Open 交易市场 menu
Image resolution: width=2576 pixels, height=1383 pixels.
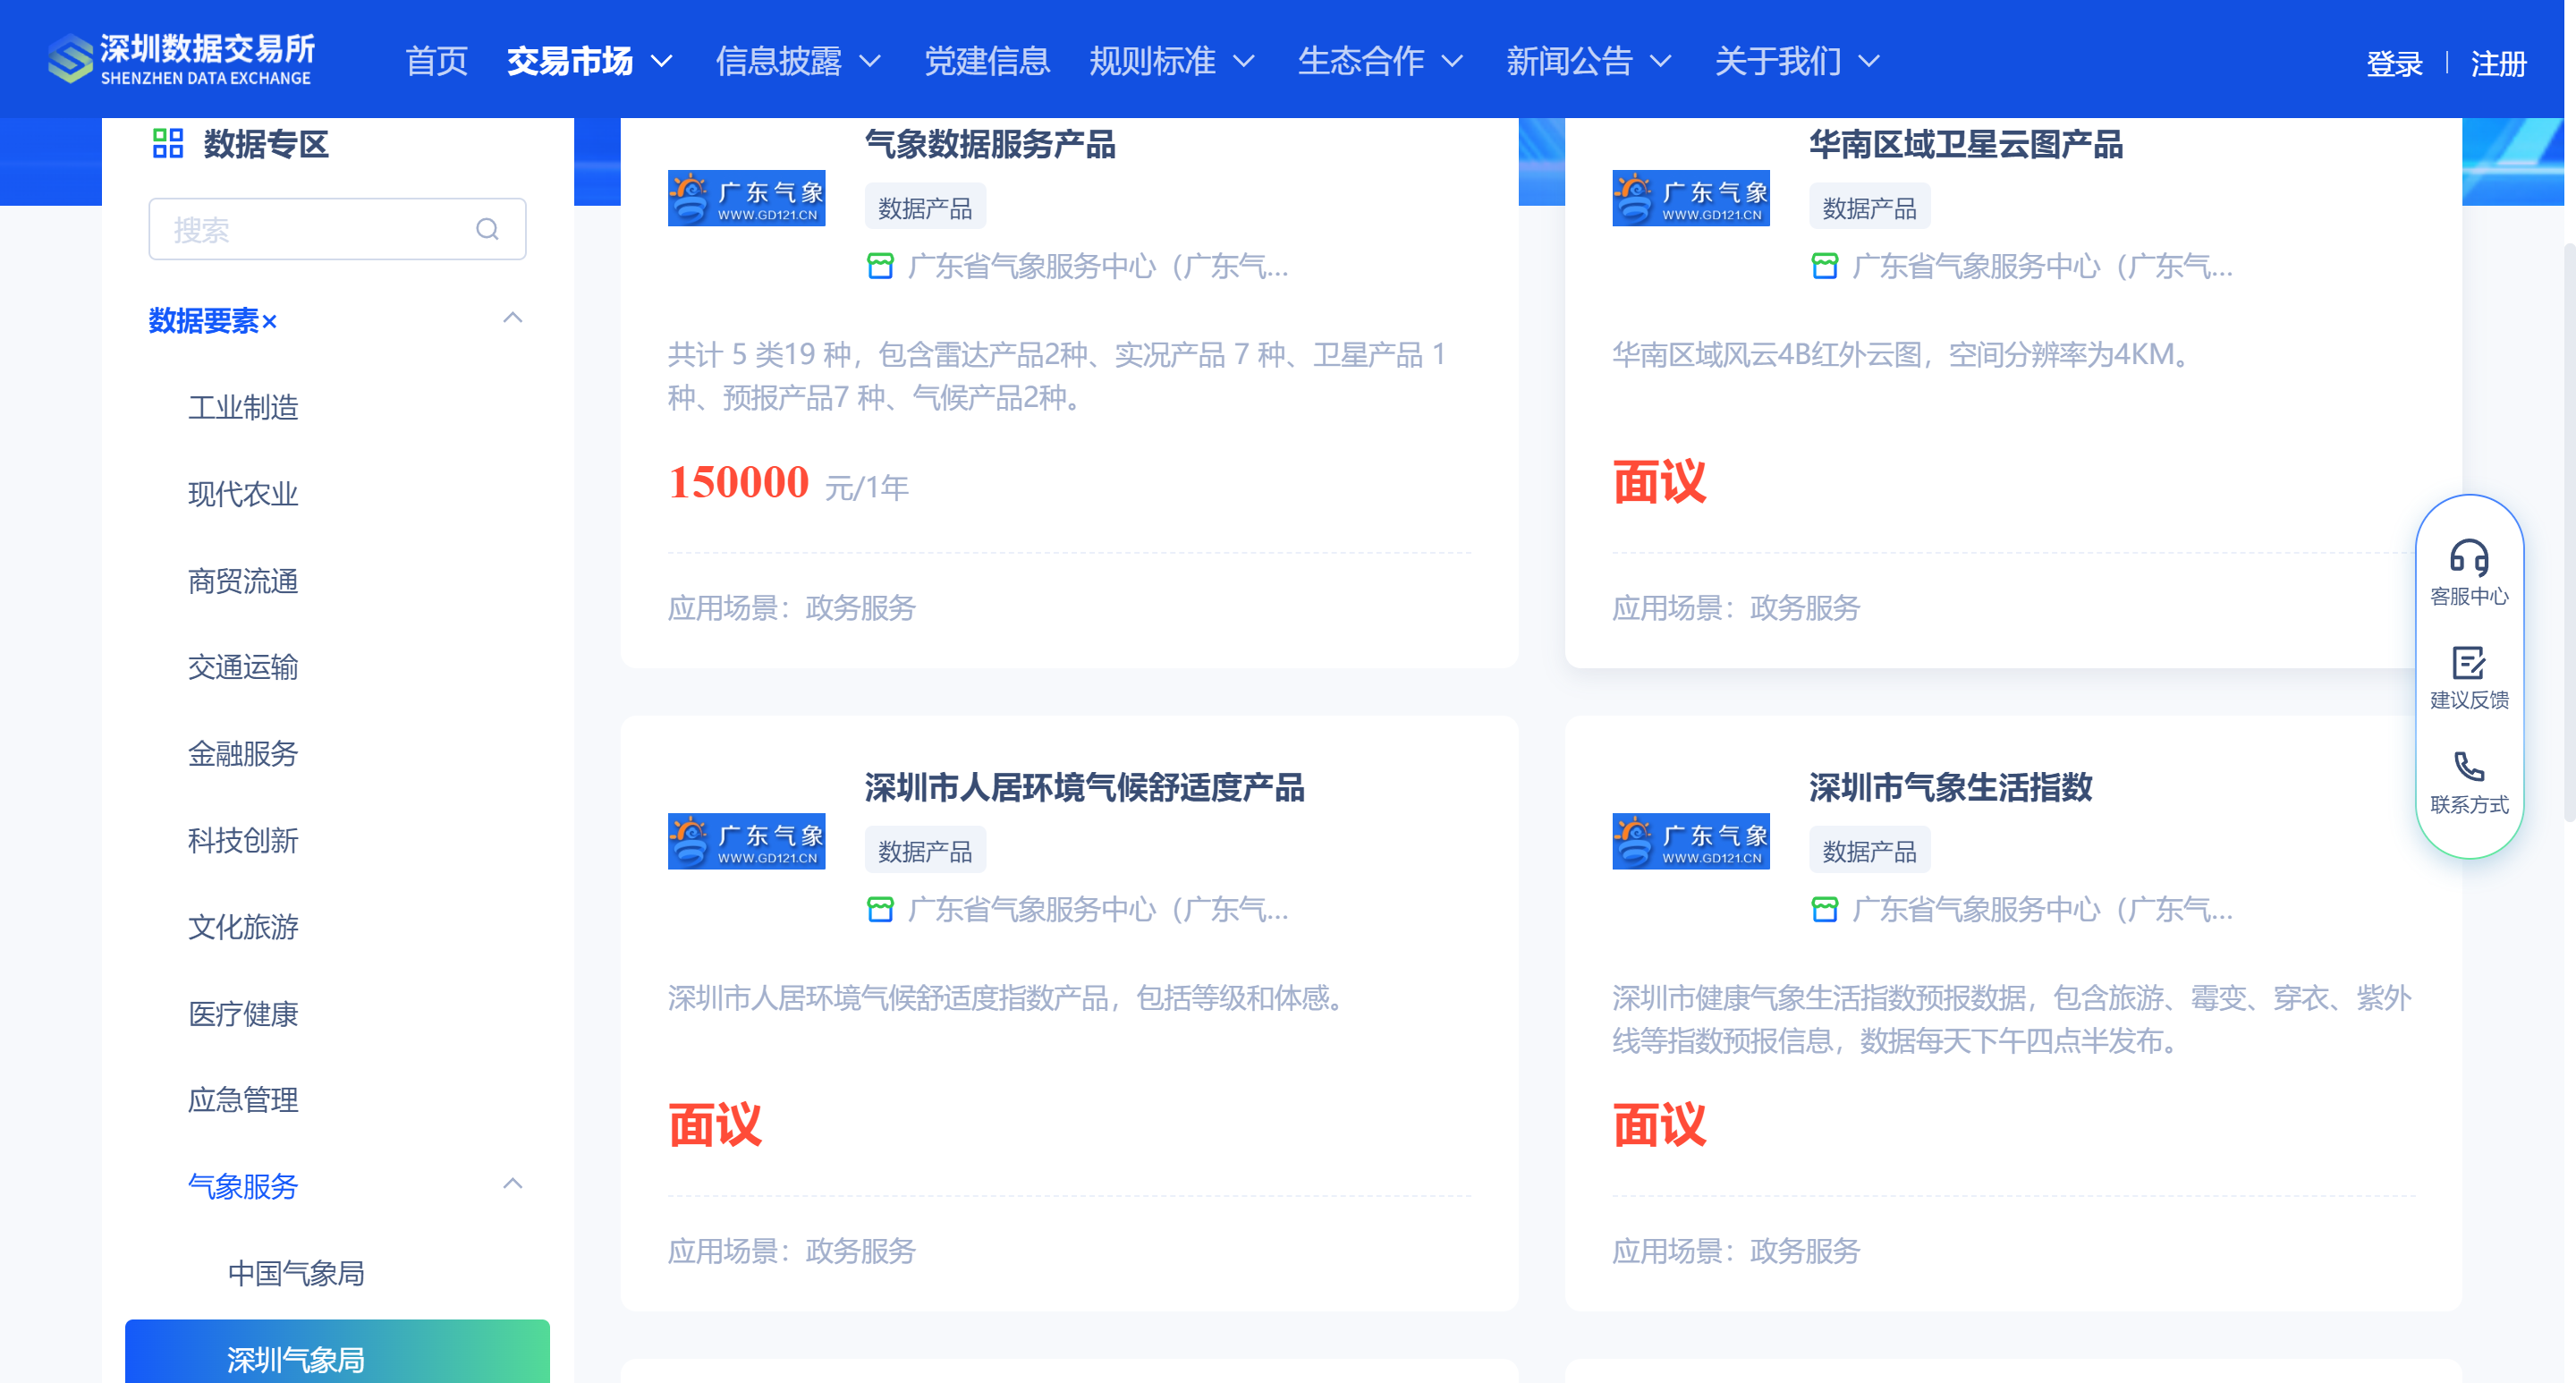[570, 62]
